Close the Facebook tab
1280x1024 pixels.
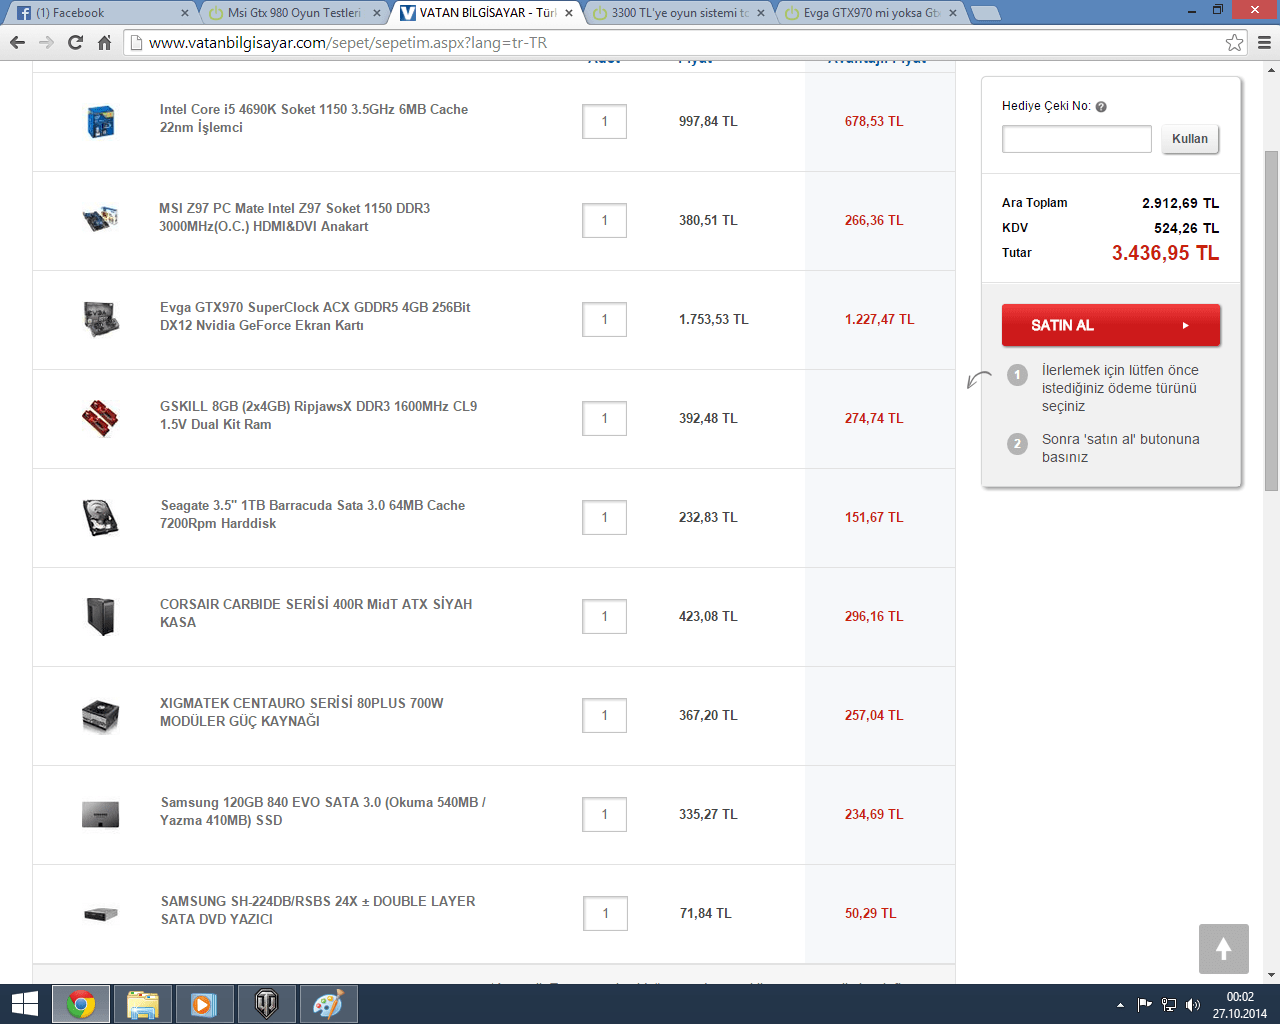(185, 13)
